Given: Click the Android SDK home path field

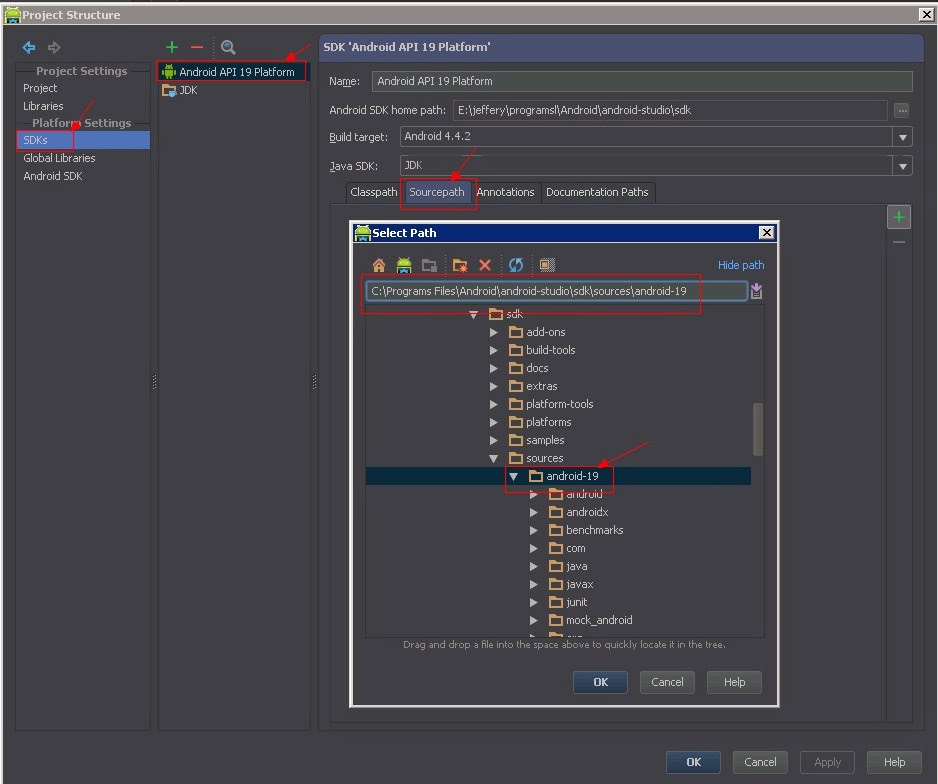Looking at the screenshot, I should click(x=670, y=110).
